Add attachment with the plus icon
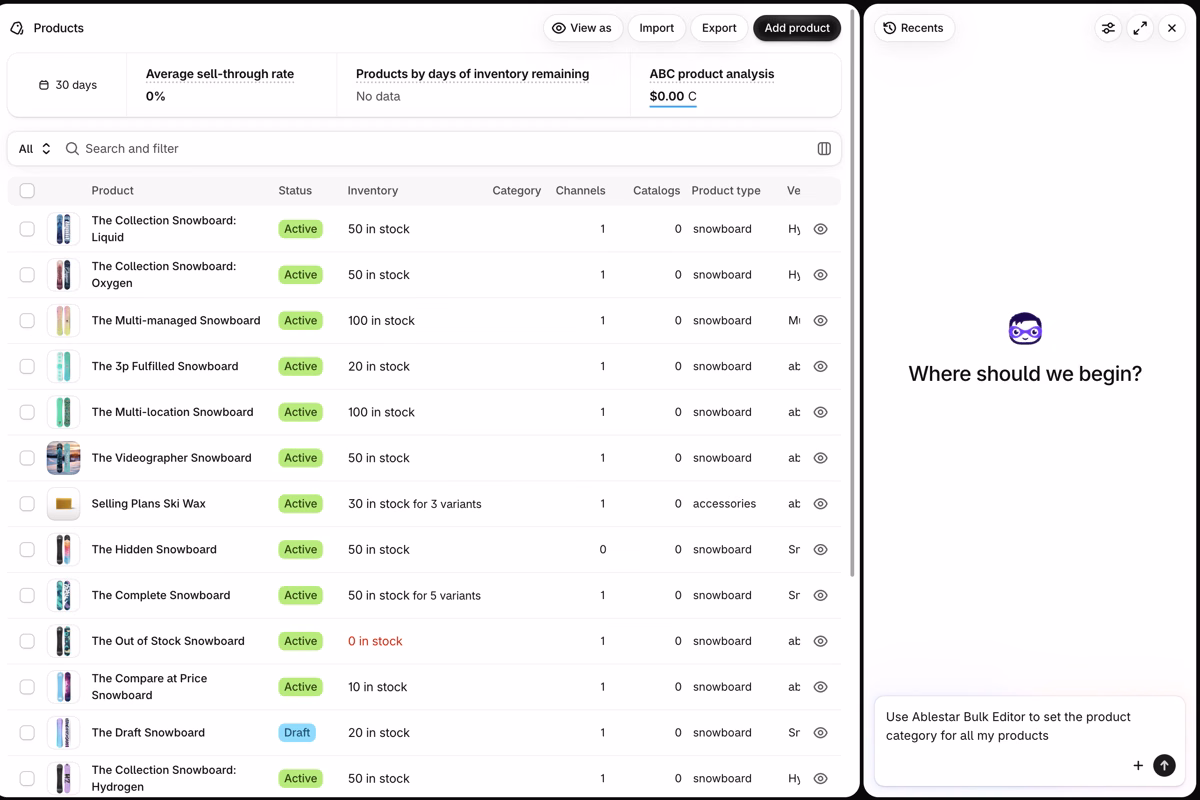The height and width of the screenshot is (800, 1200). [x=1138, y=765]
